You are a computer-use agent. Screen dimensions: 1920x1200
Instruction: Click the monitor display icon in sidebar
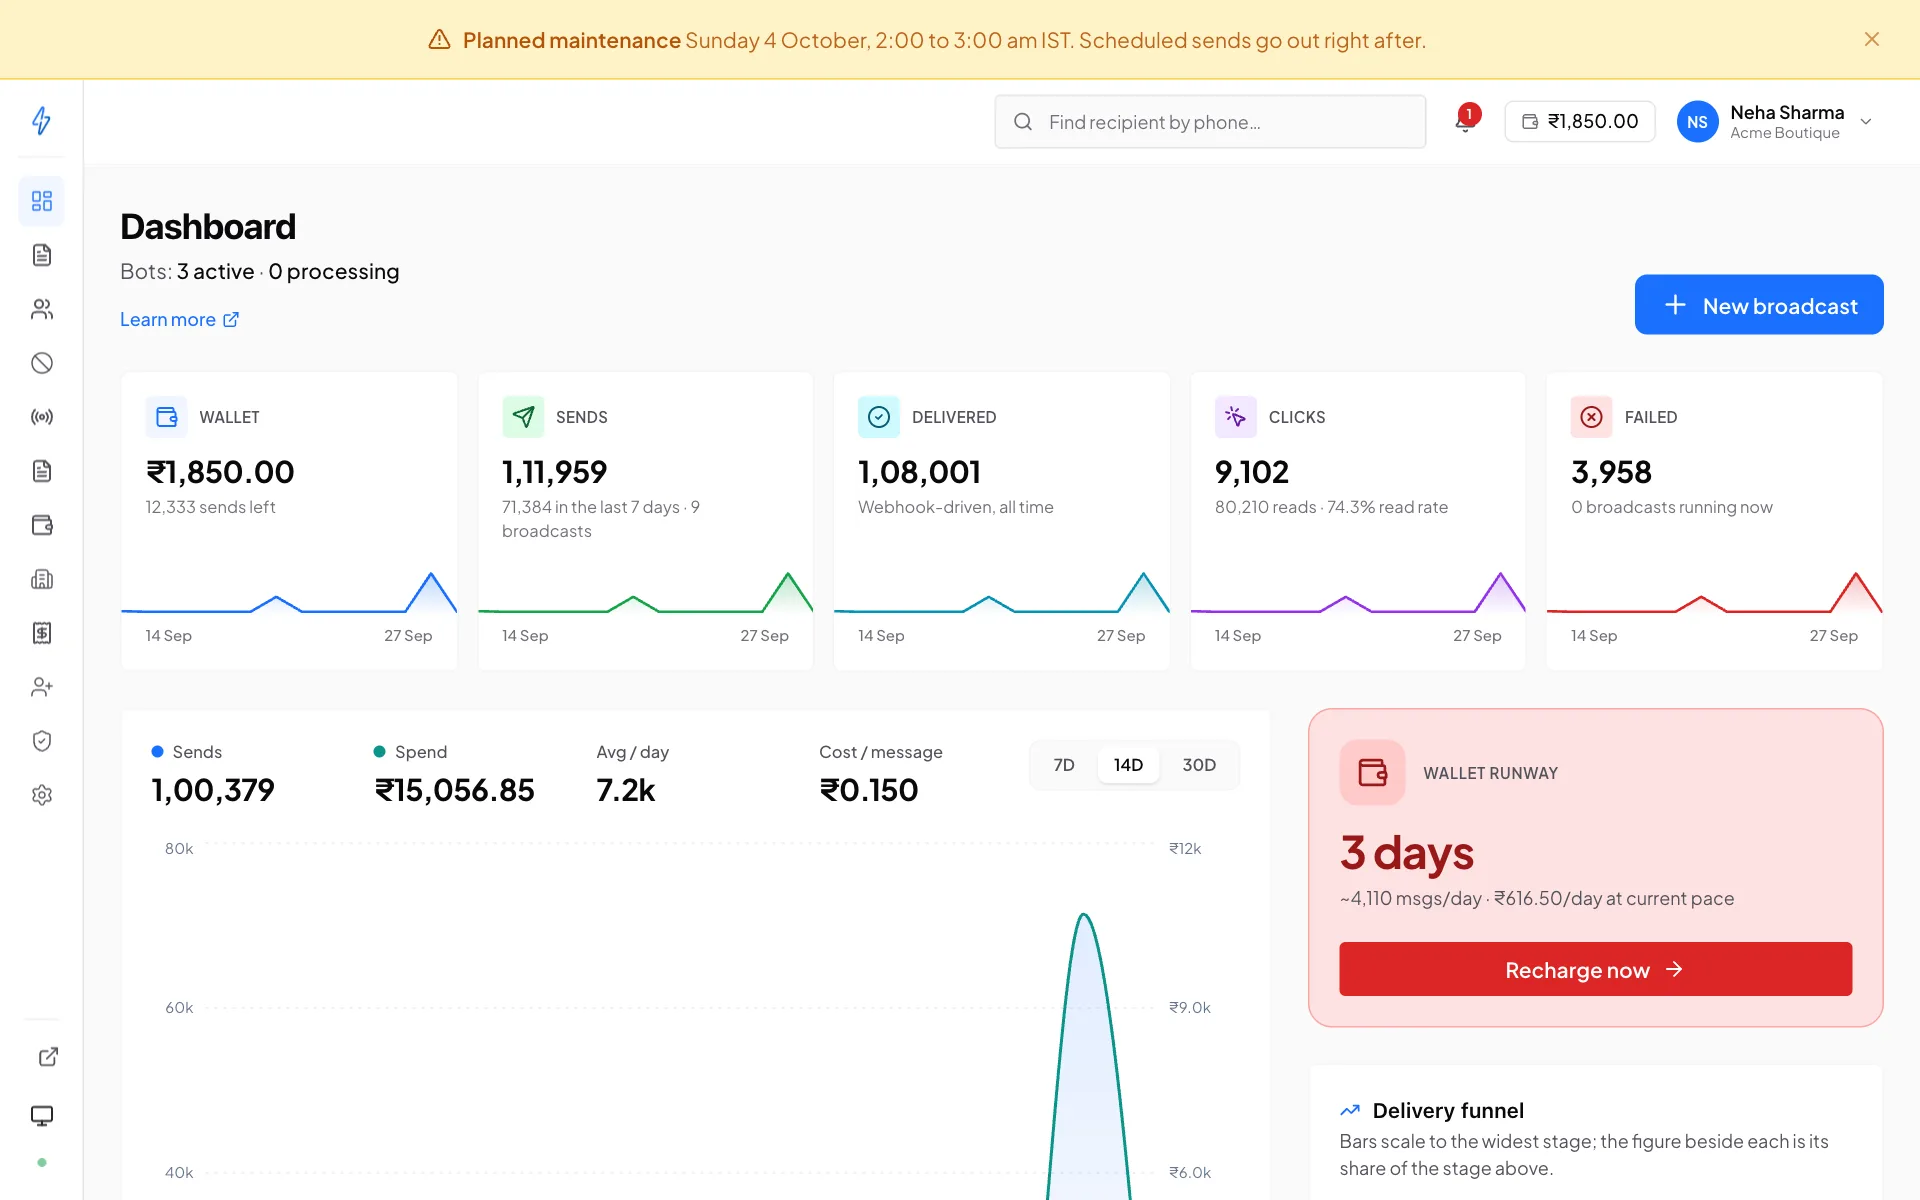click(42, 1115)
